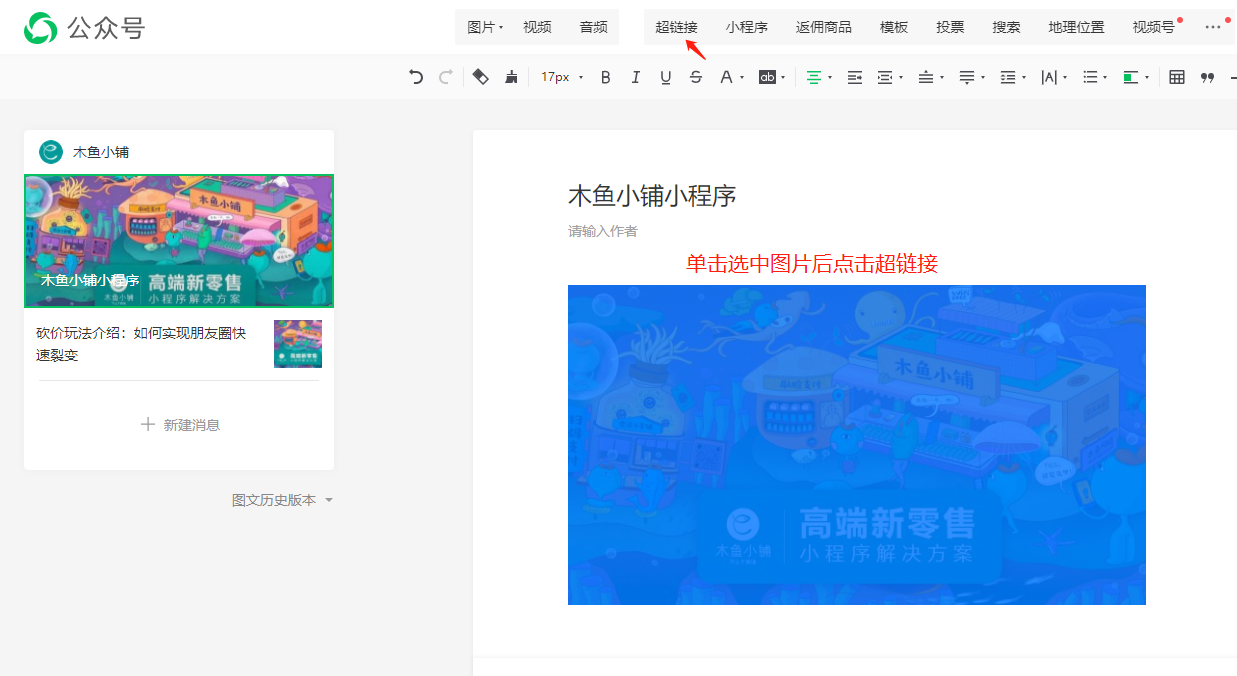Click the 木鱼小铺 account name
Image resolution: width=1237 pixels, height=676 pixels.
101,152
